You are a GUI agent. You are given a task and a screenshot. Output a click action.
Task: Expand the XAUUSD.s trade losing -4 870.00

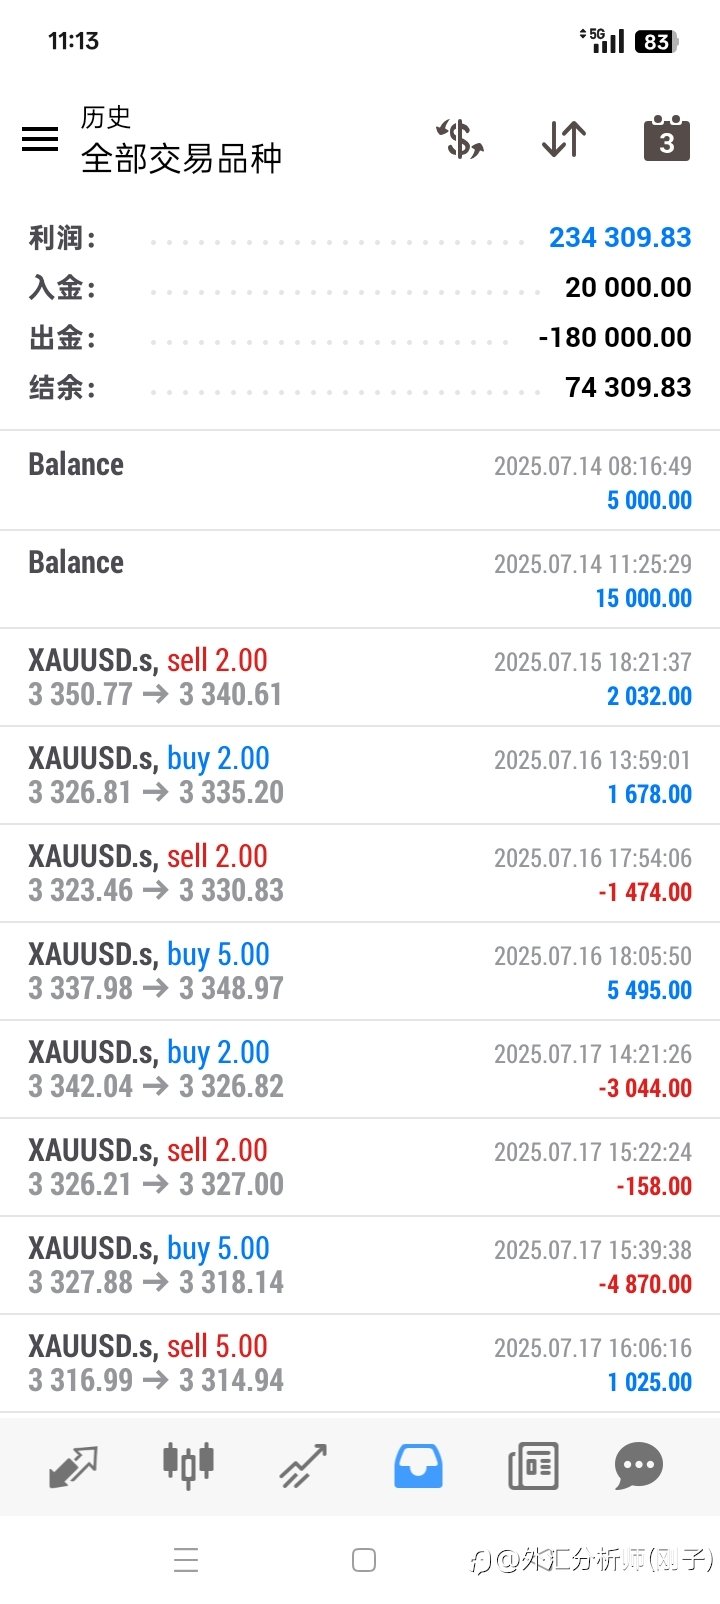click(360, 1265)
